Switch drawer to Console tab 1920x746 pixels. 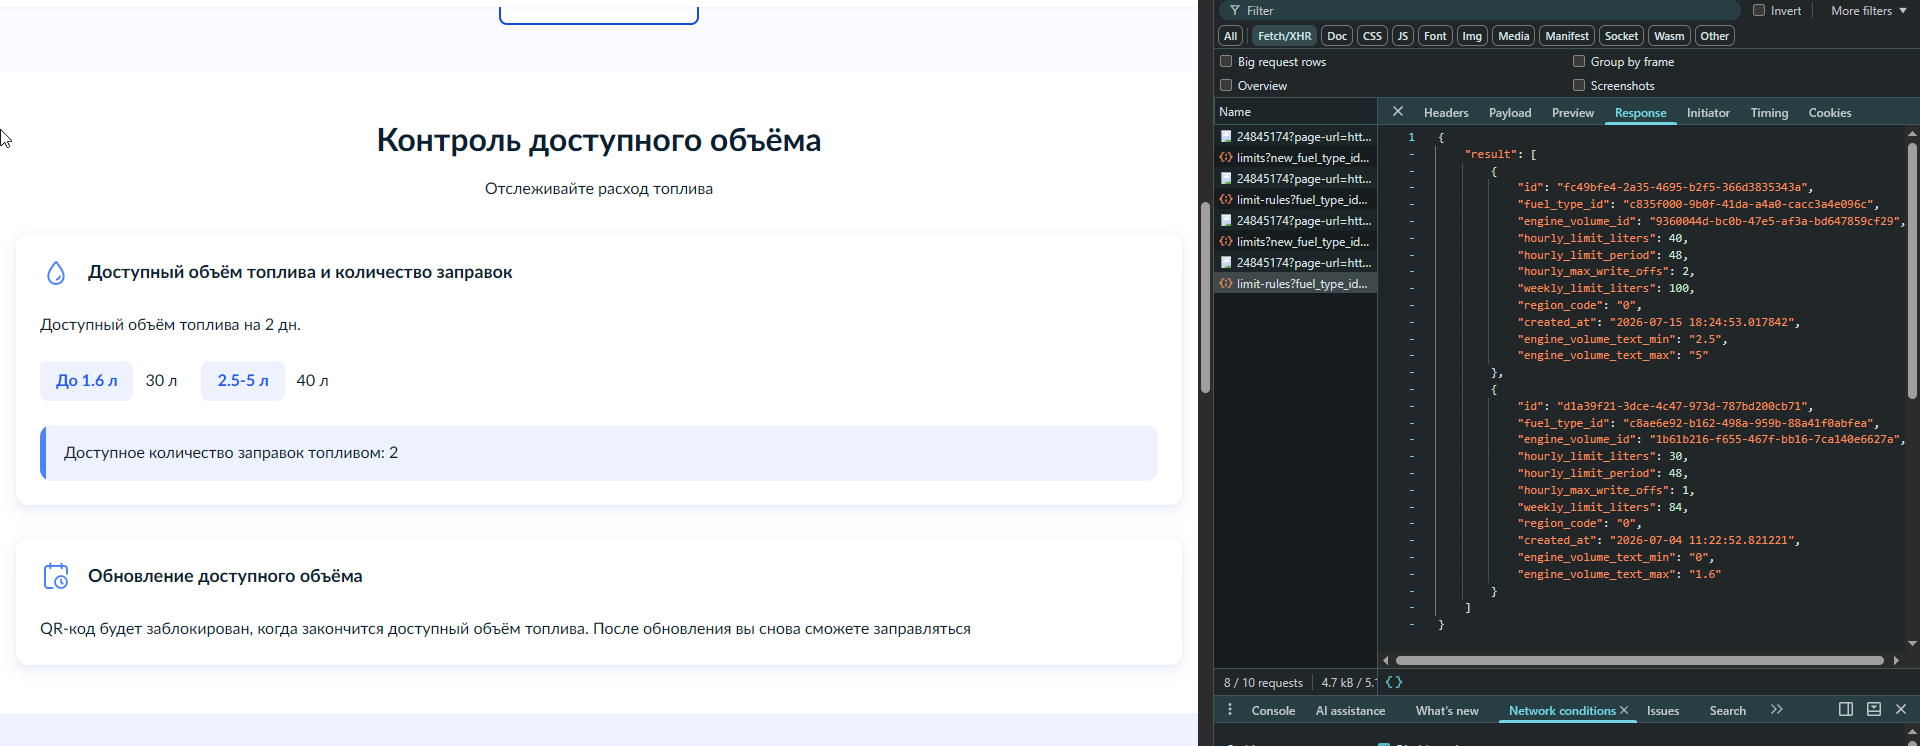tap(1273, 711)
